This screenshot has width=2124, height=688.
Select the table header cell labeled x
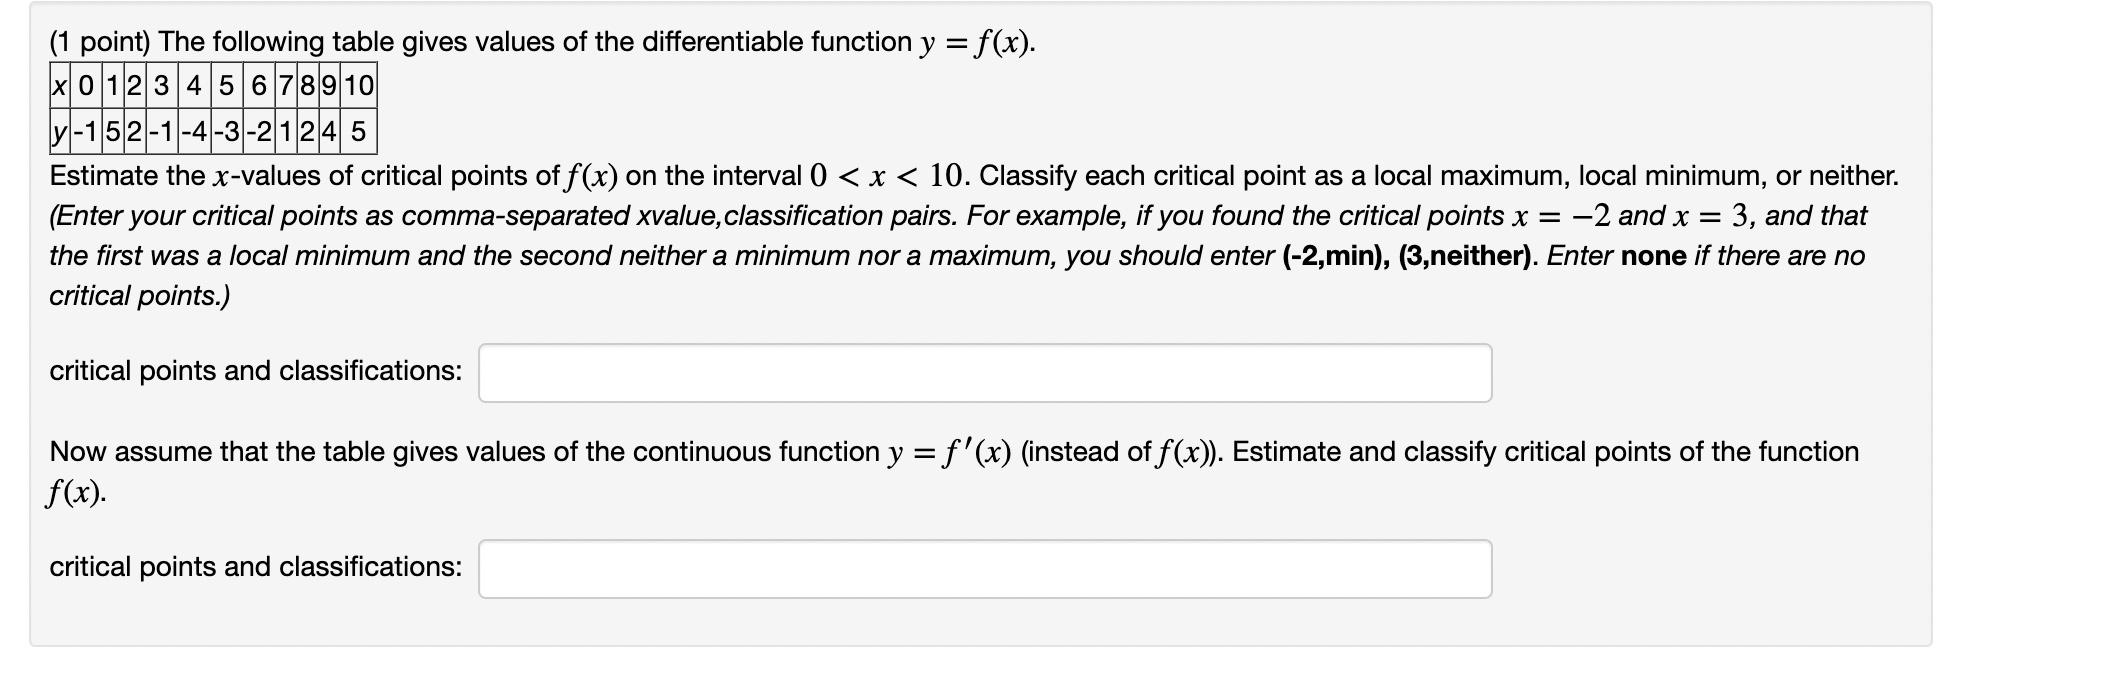pos(60,88)
